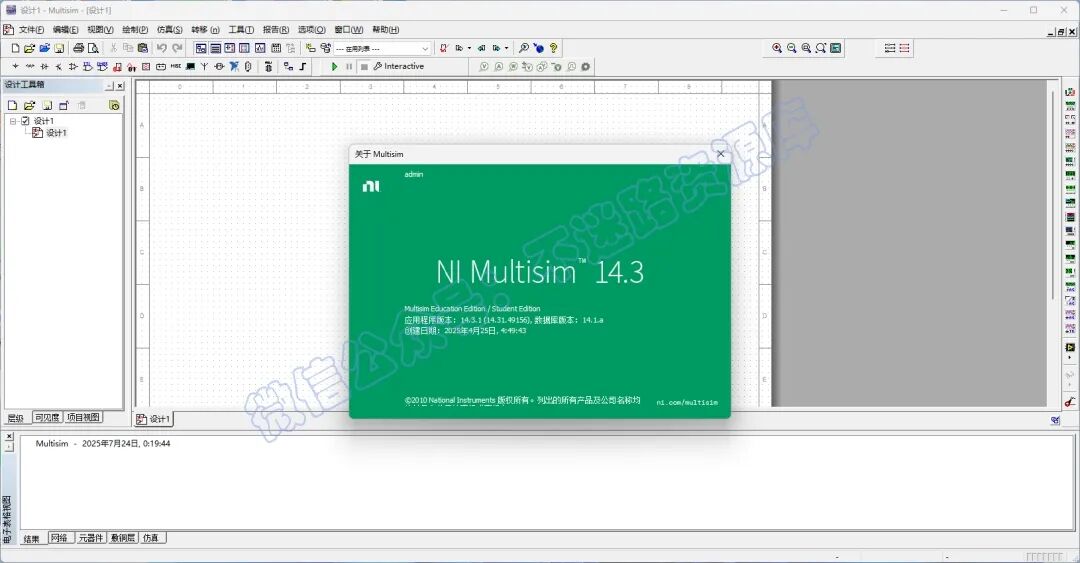The width and height of the screenshot is (1080, 563).
Task: Place an Indicator component
Action: pos(146,67)
